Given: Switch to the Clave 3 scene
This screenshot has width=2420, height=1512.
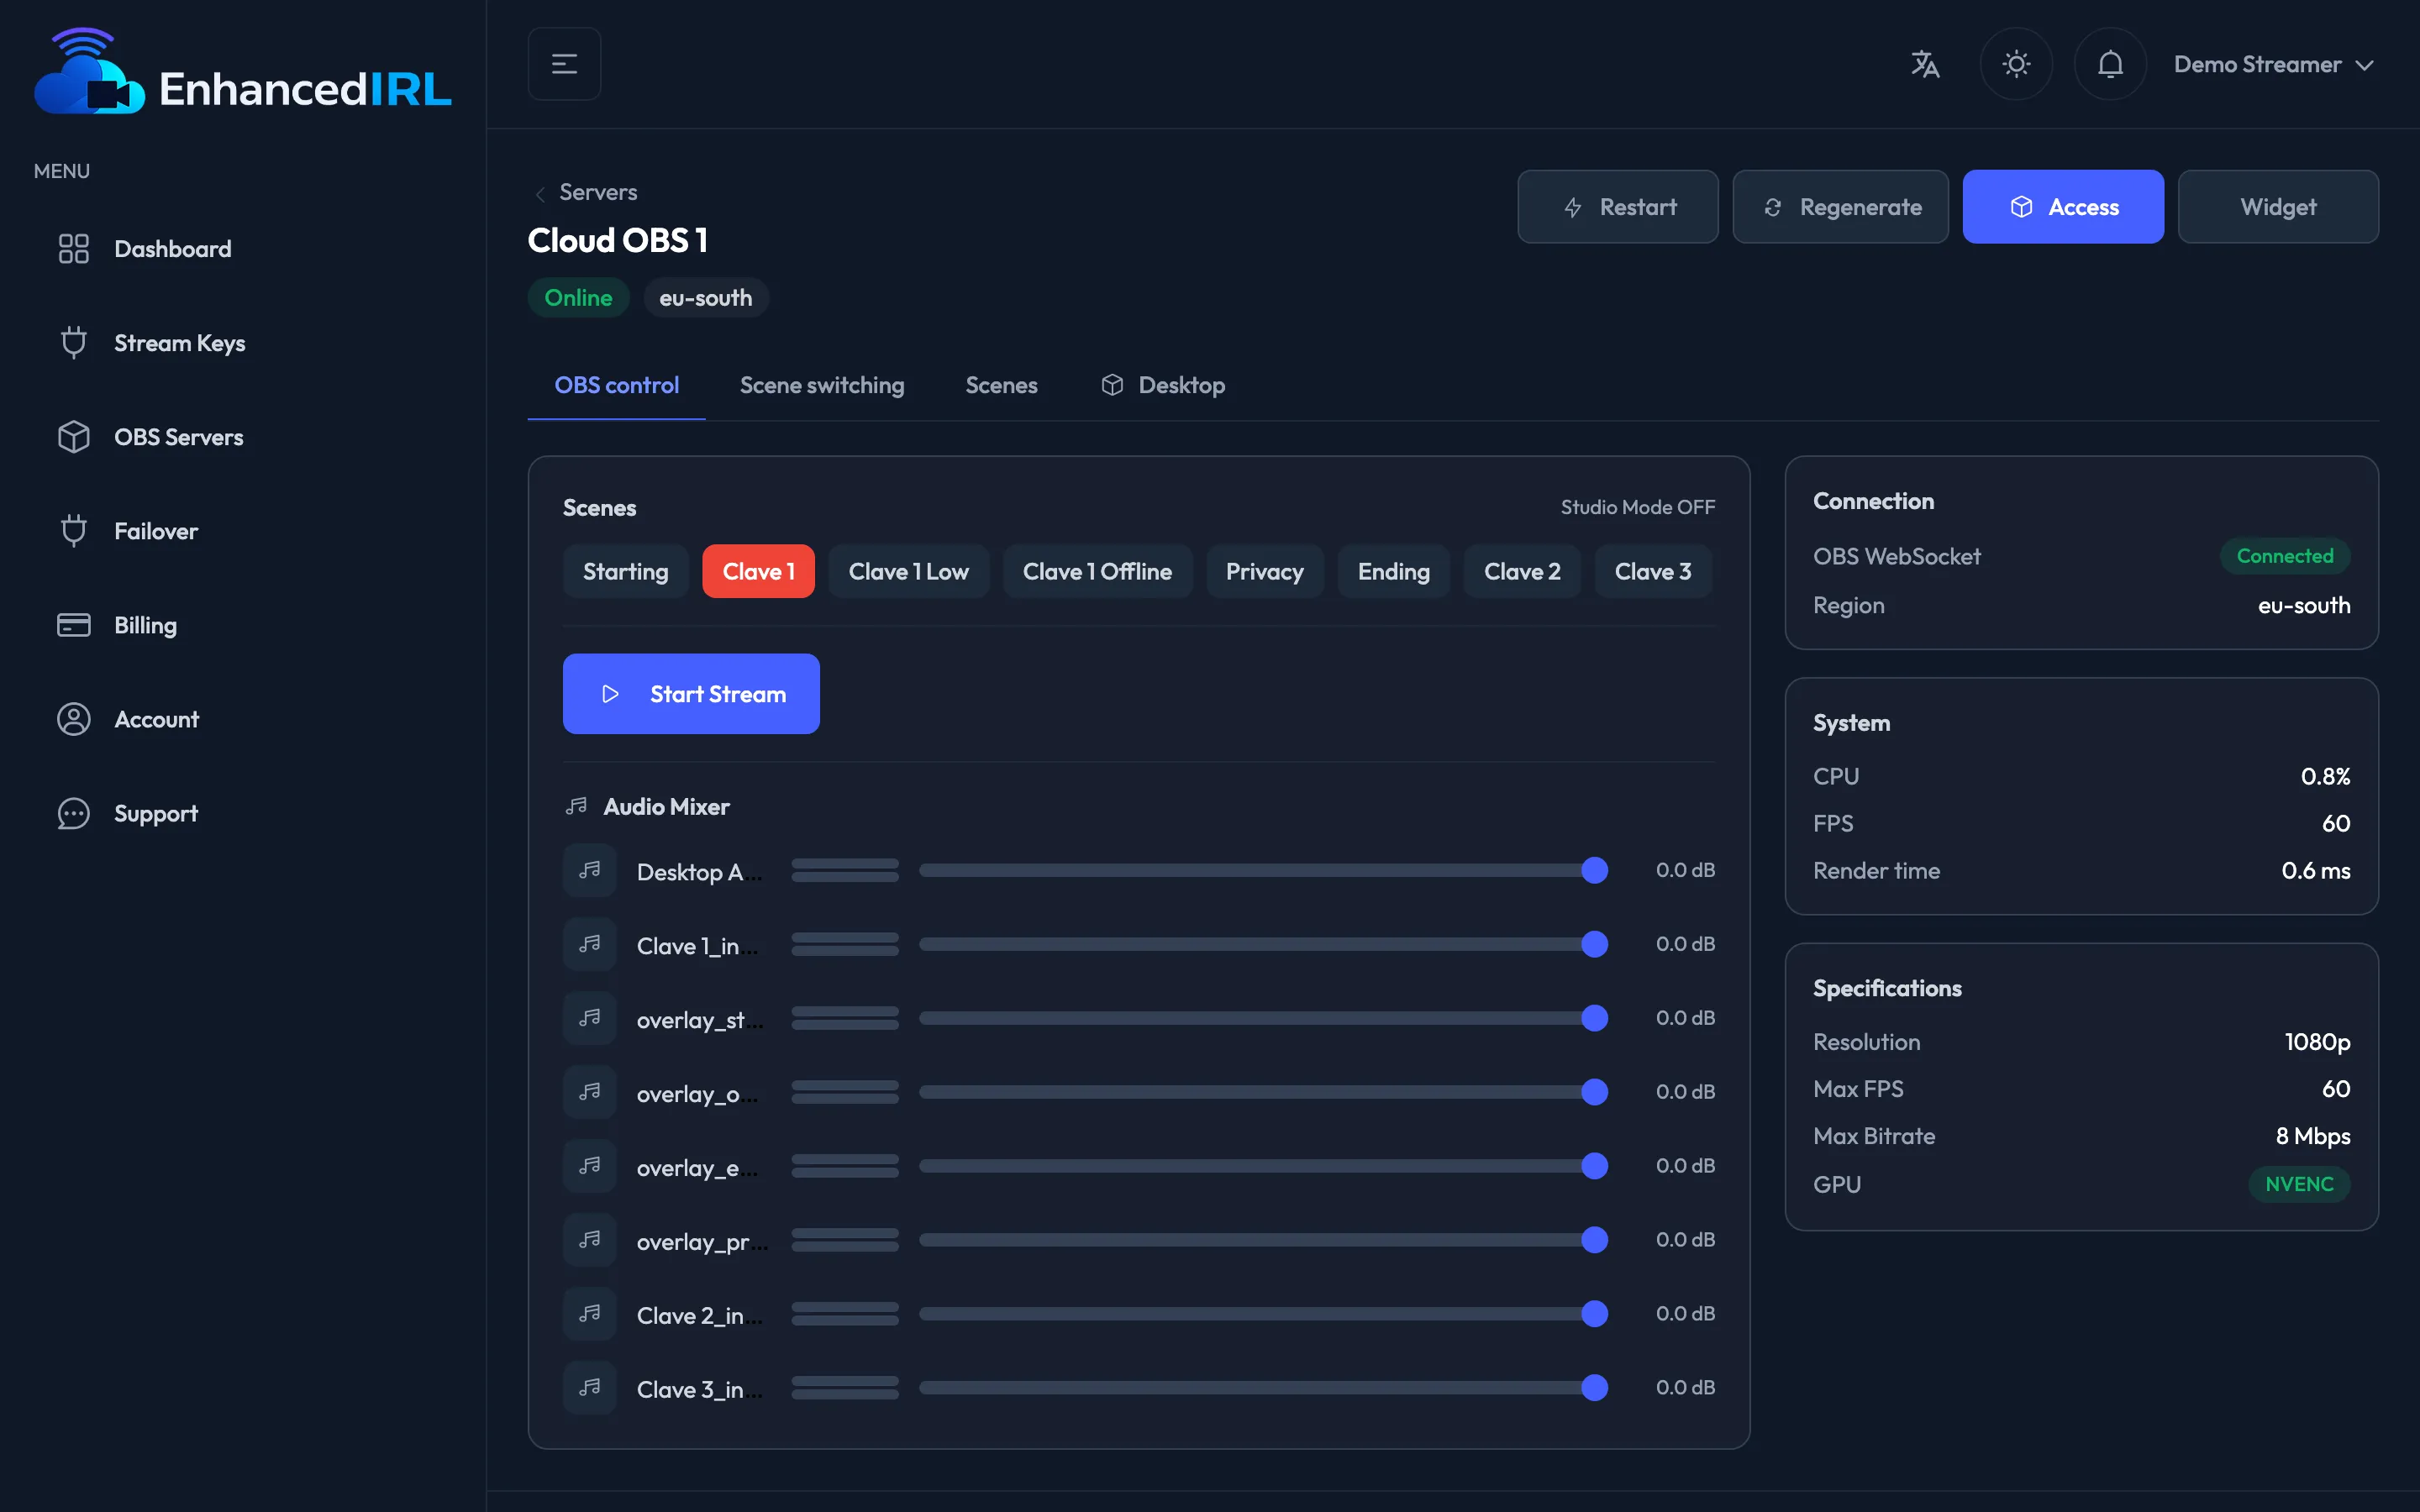Looking at the screenshot, I should click(1653, 571).
